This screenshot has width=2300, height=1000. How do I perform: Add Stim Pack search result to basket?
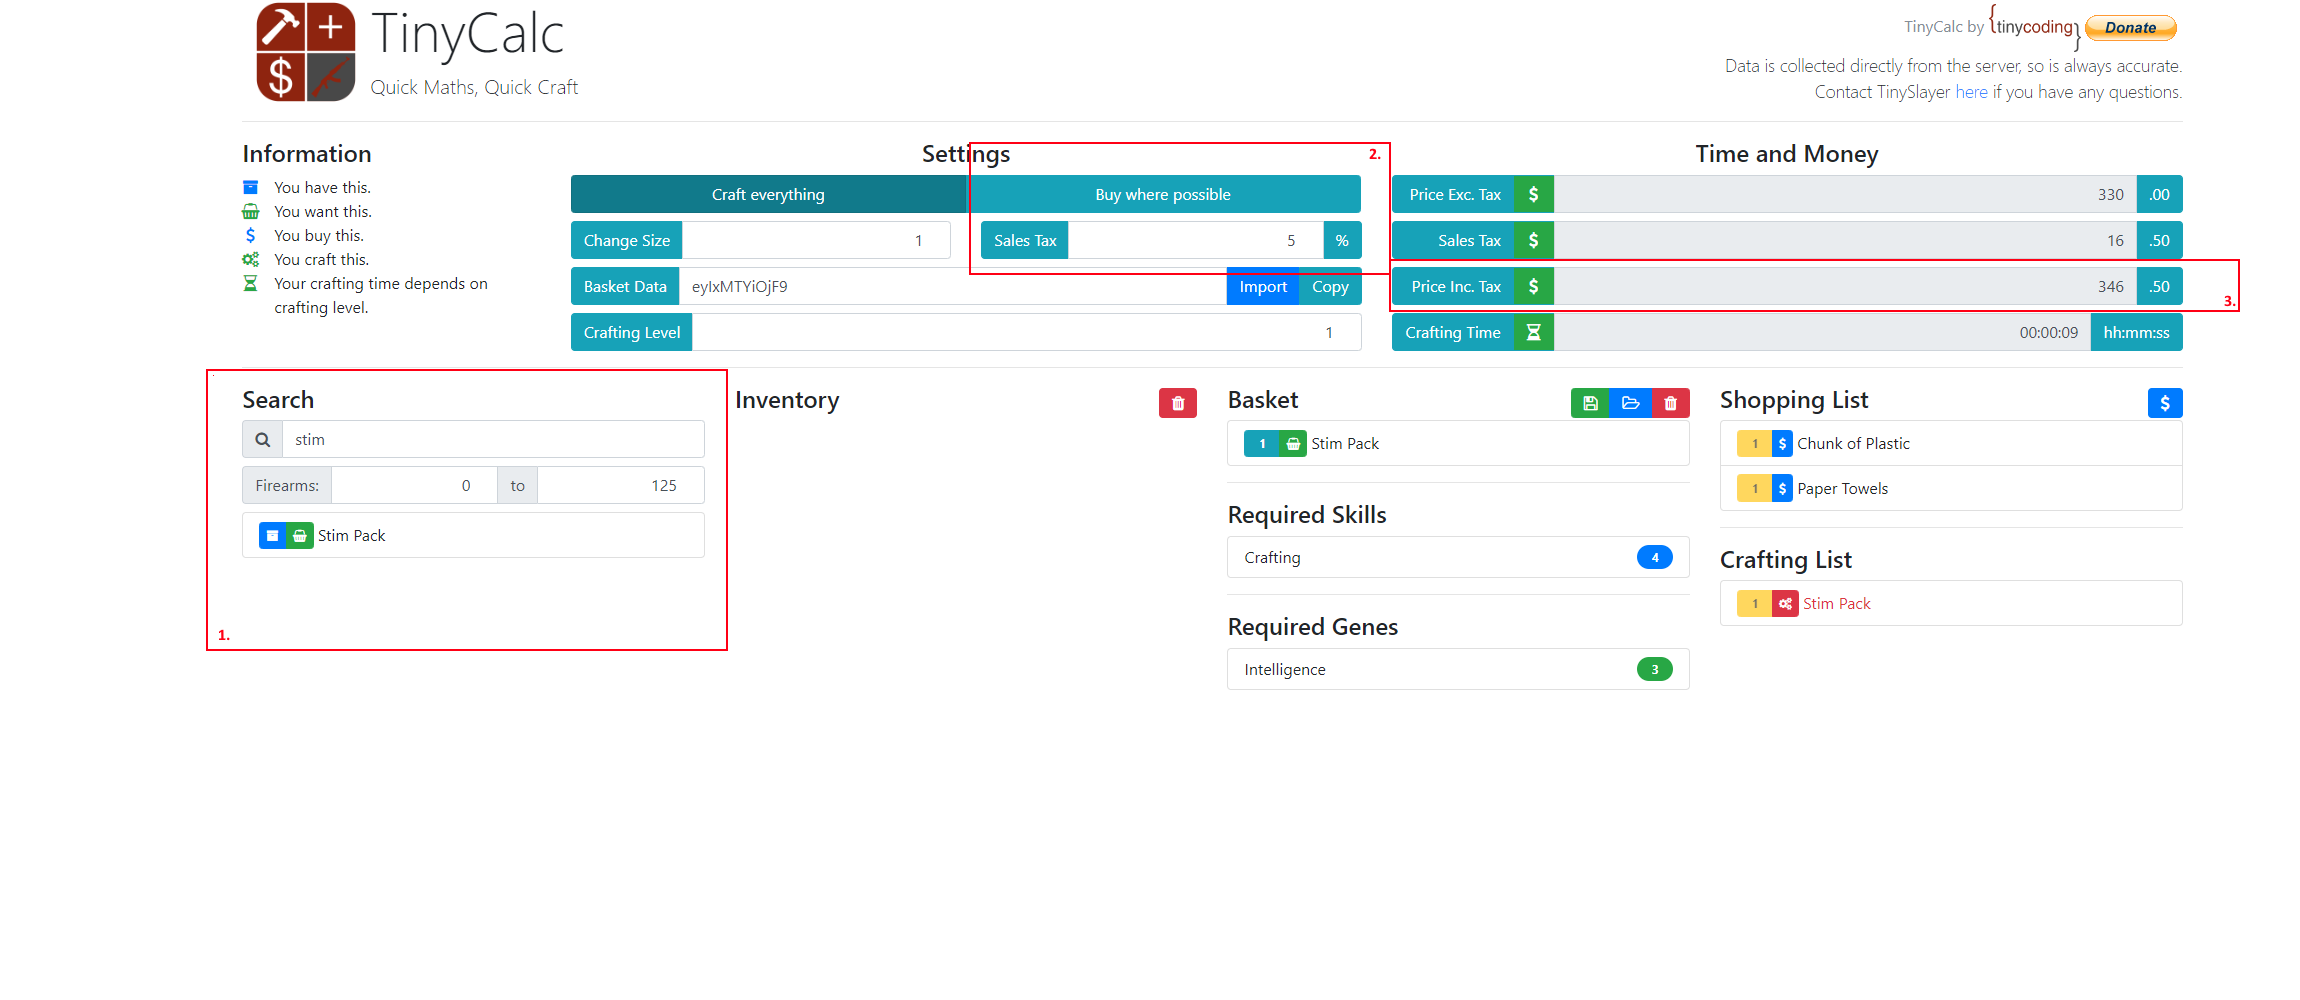click(x=300, y=536)
